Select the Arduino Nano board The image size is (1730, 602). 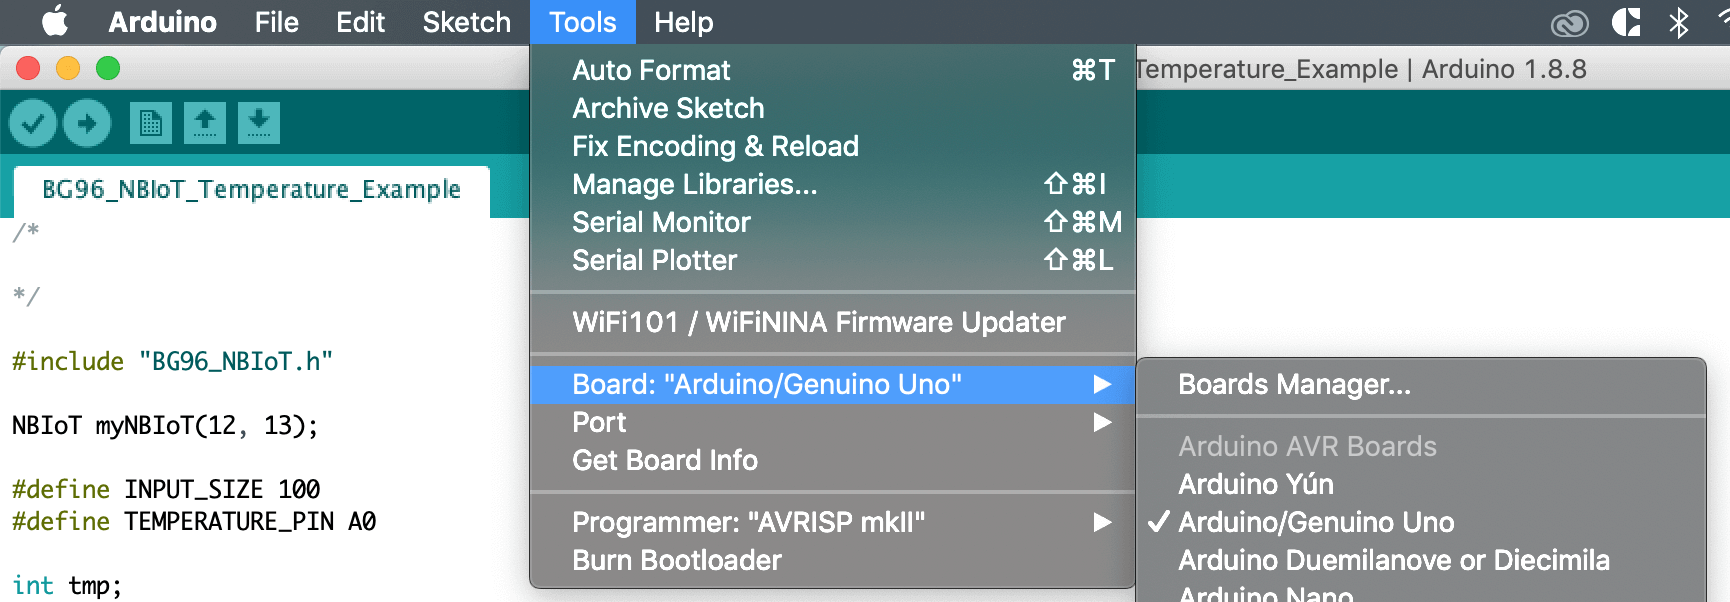[1421, 591]
